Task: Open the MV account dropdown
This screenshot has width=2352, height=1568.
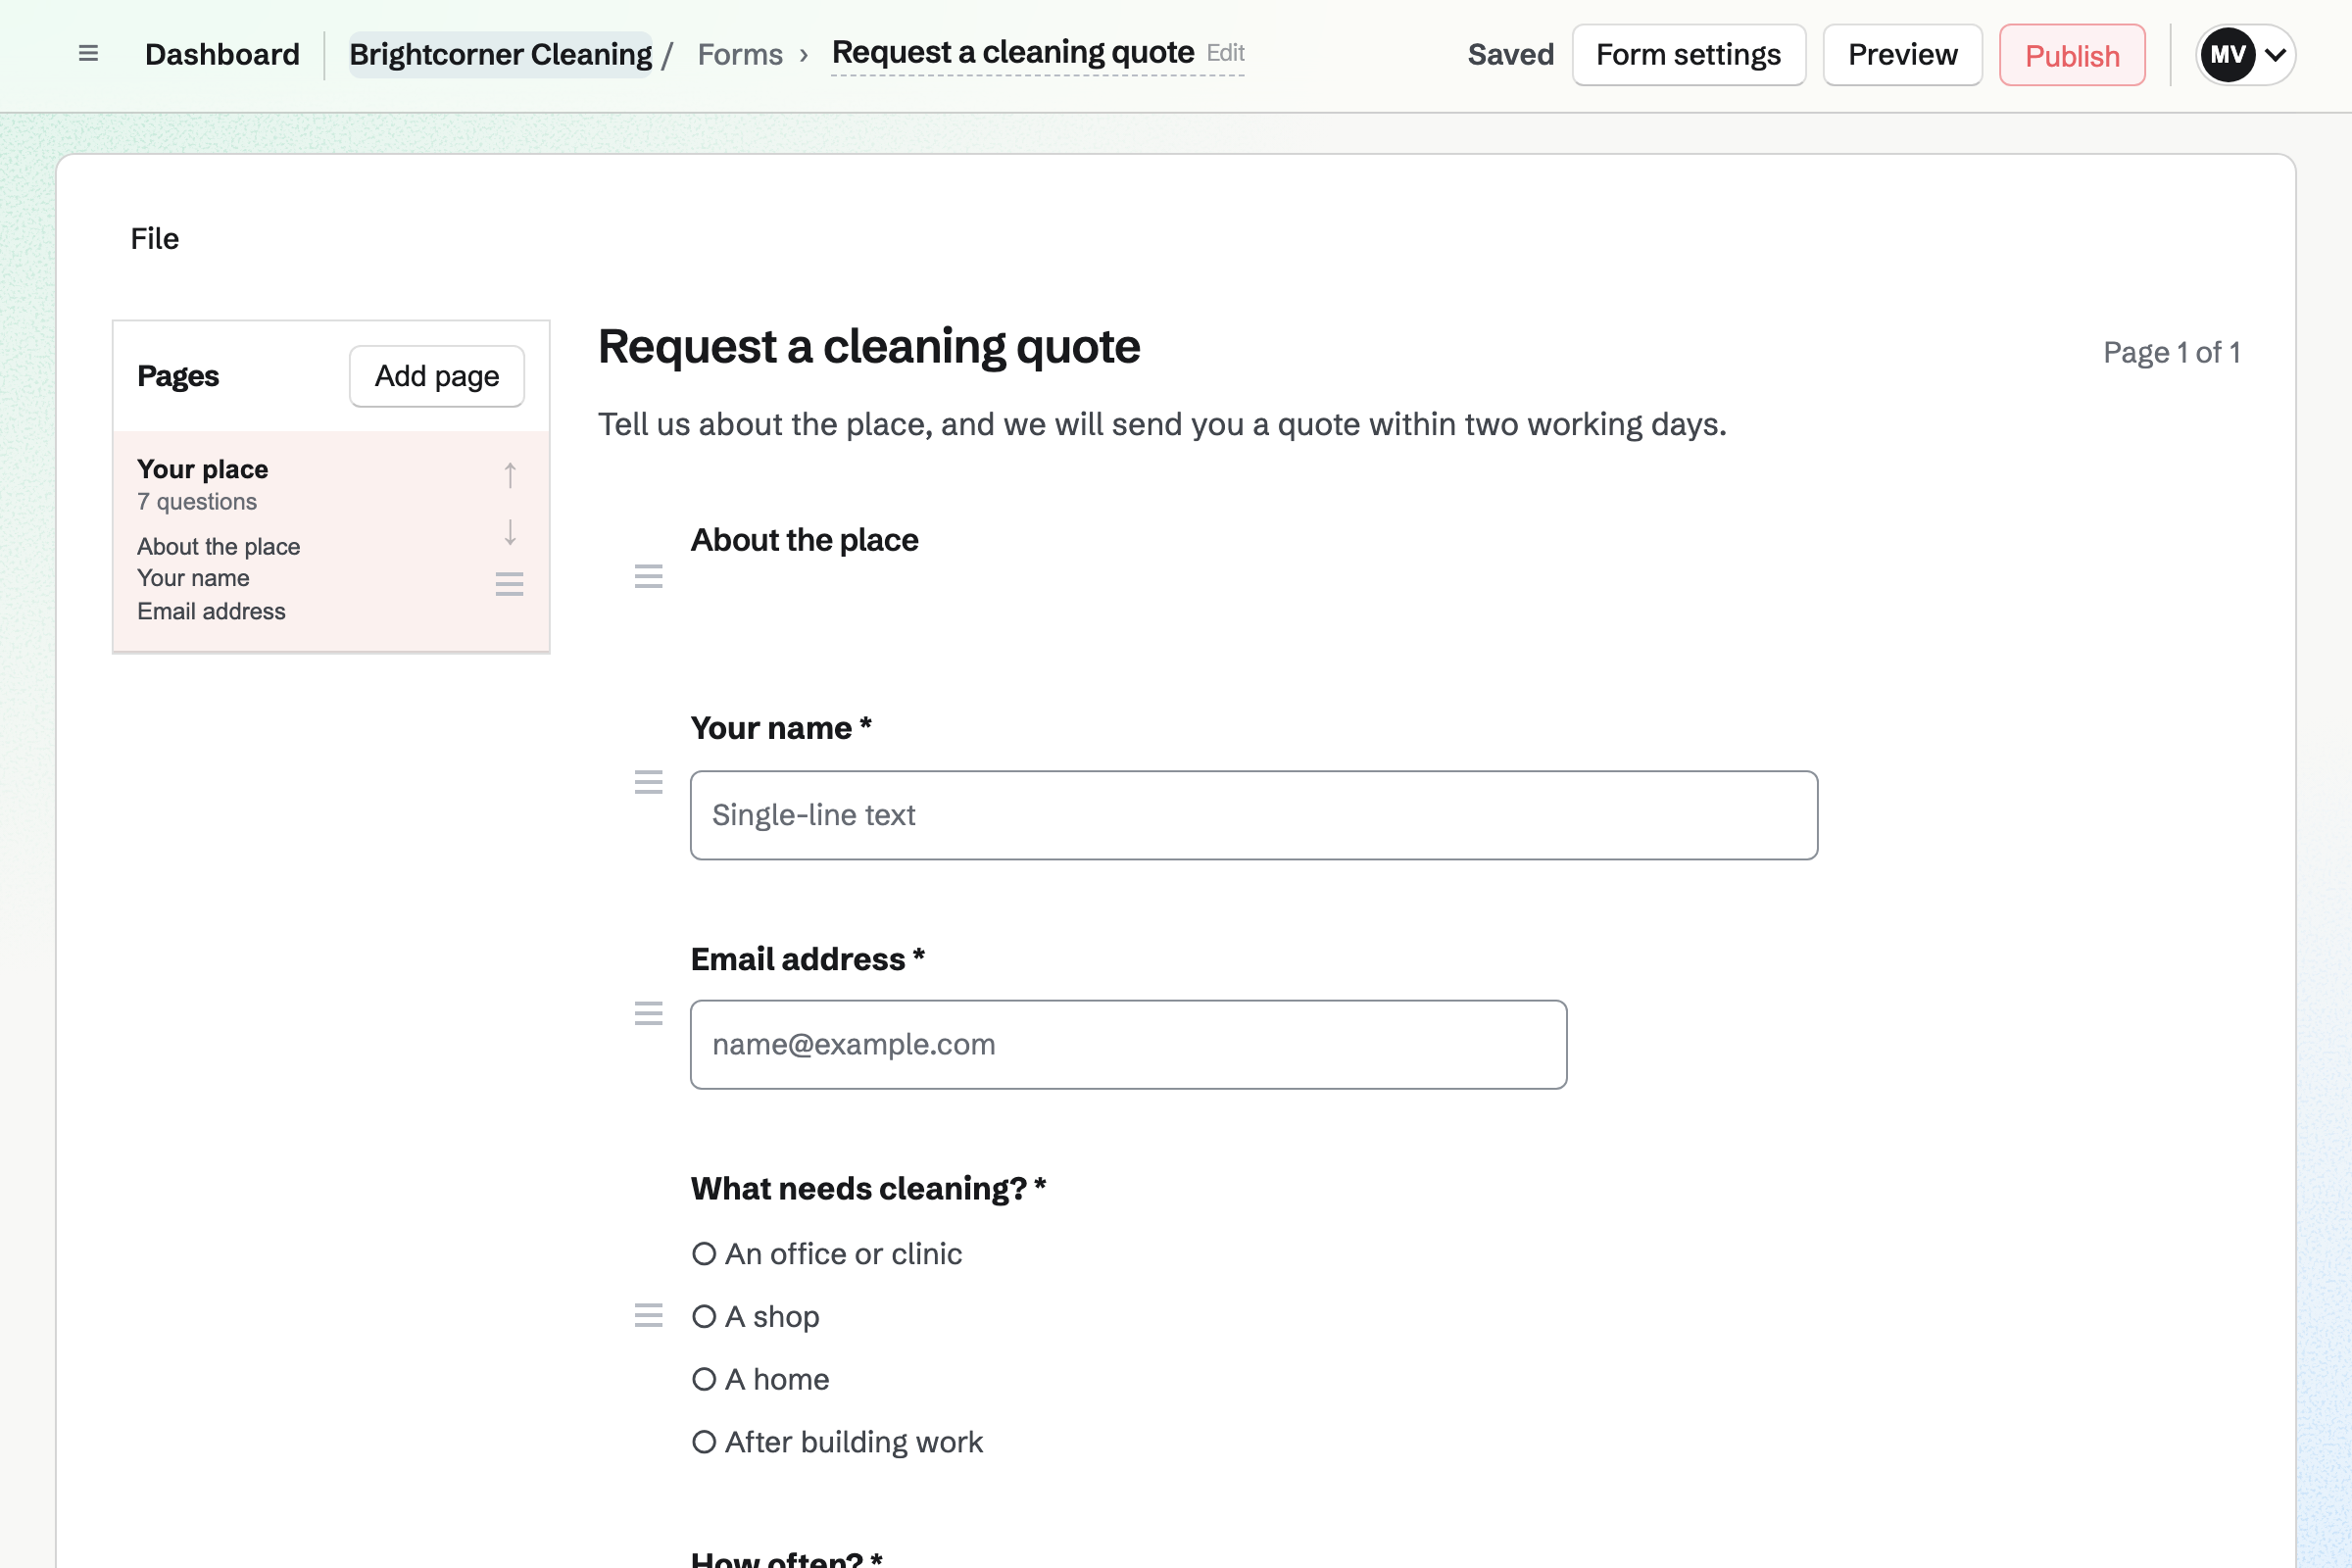Action: click(x=2245, y=55)
